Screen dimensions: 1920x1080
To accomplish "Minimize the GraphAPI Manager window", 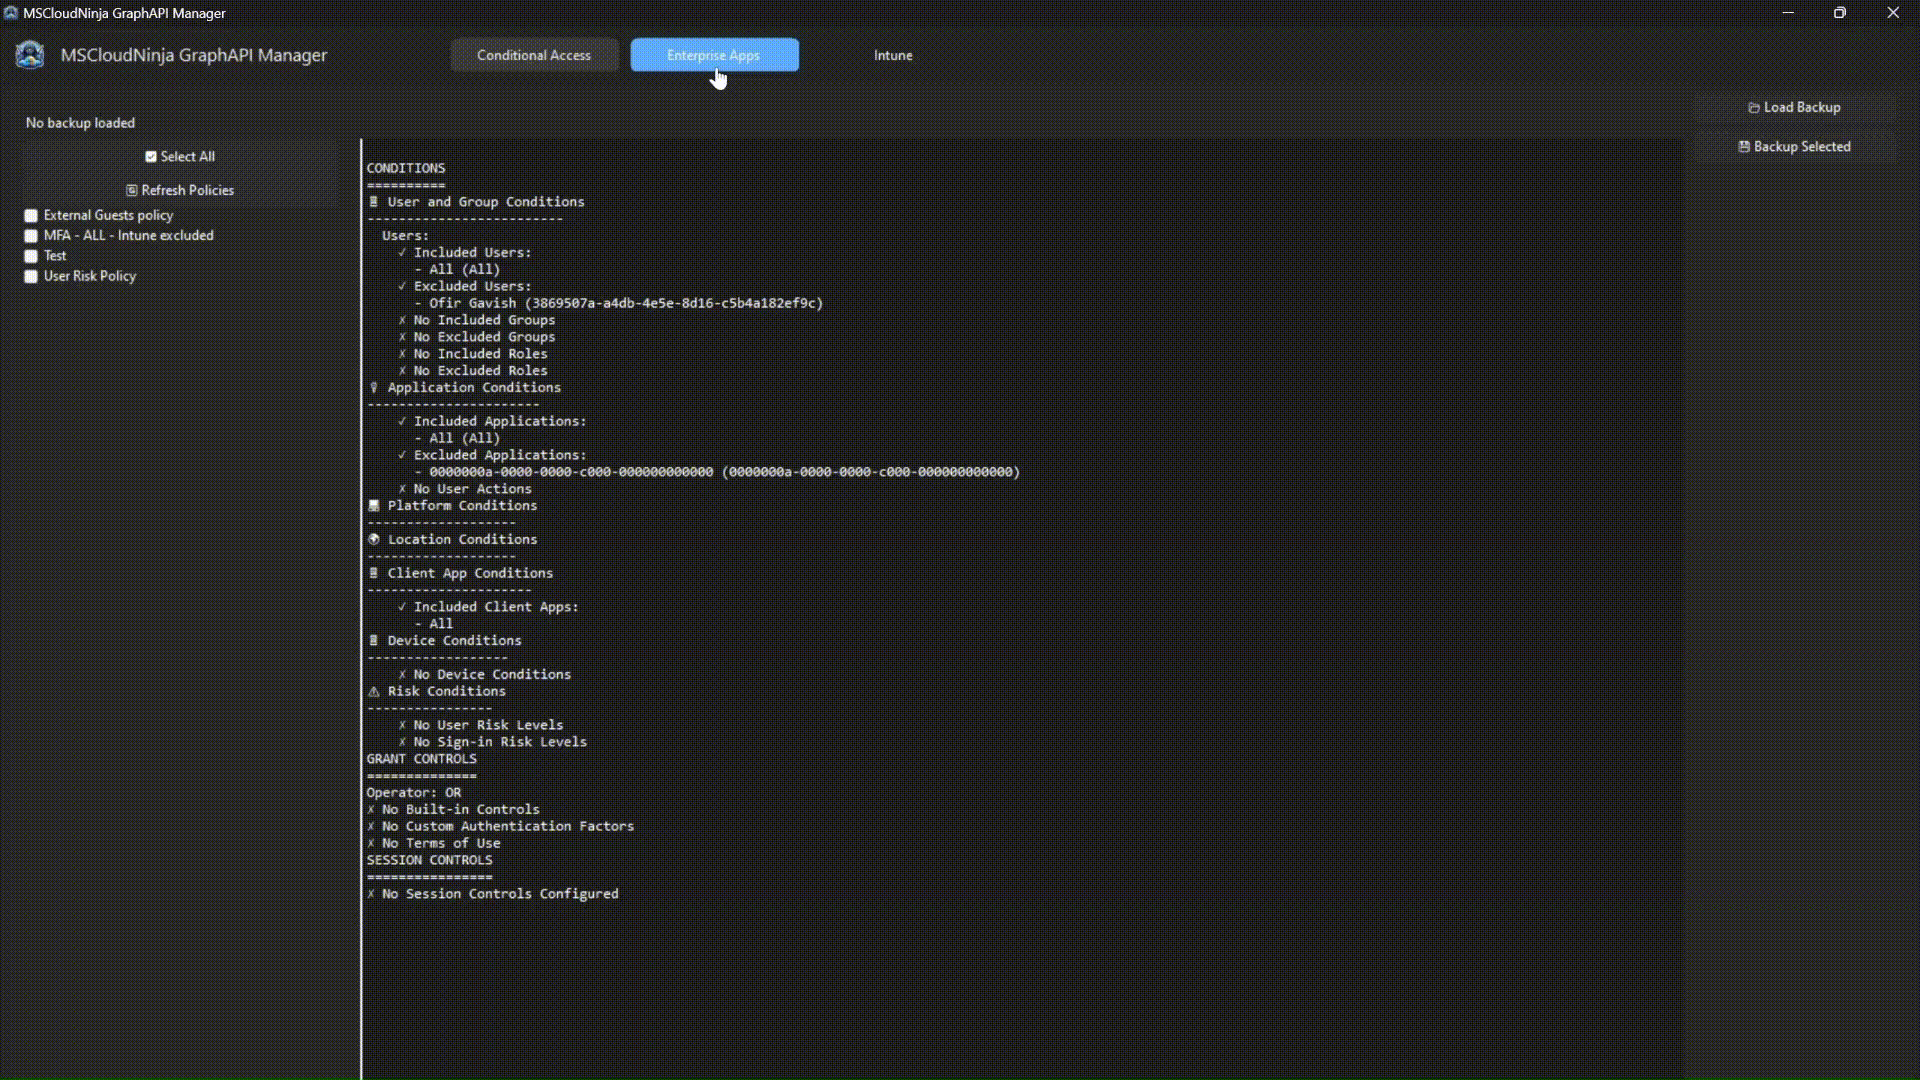I will tap(1788, 13).
